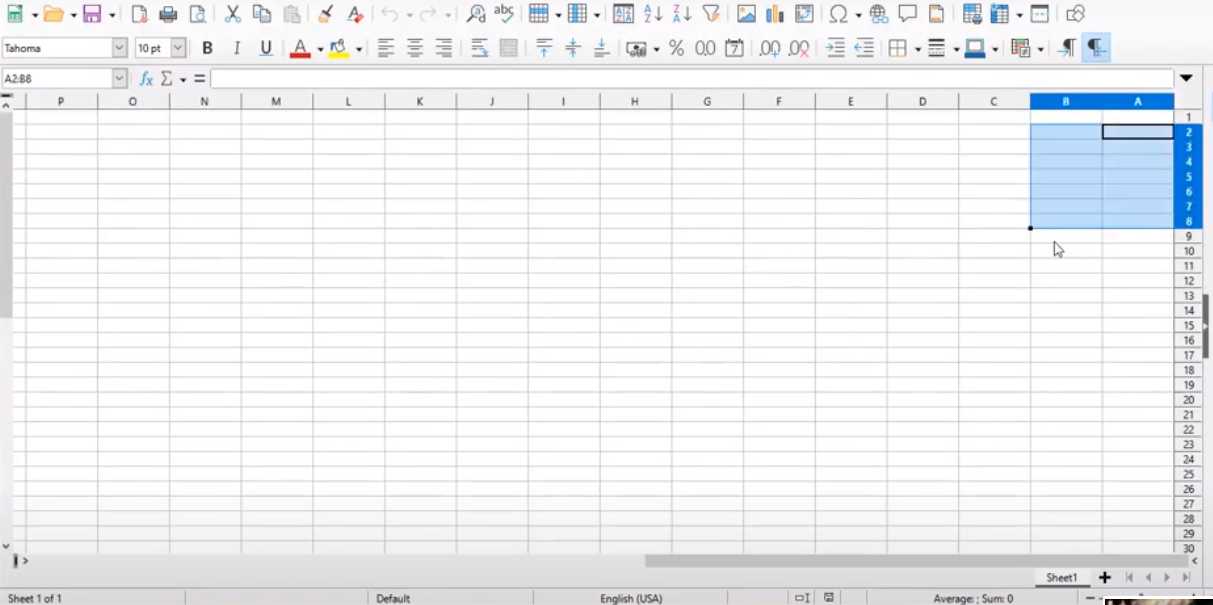Increase the indent
This screenshot has width=1213, height=605.
click(x=836, y=48)
